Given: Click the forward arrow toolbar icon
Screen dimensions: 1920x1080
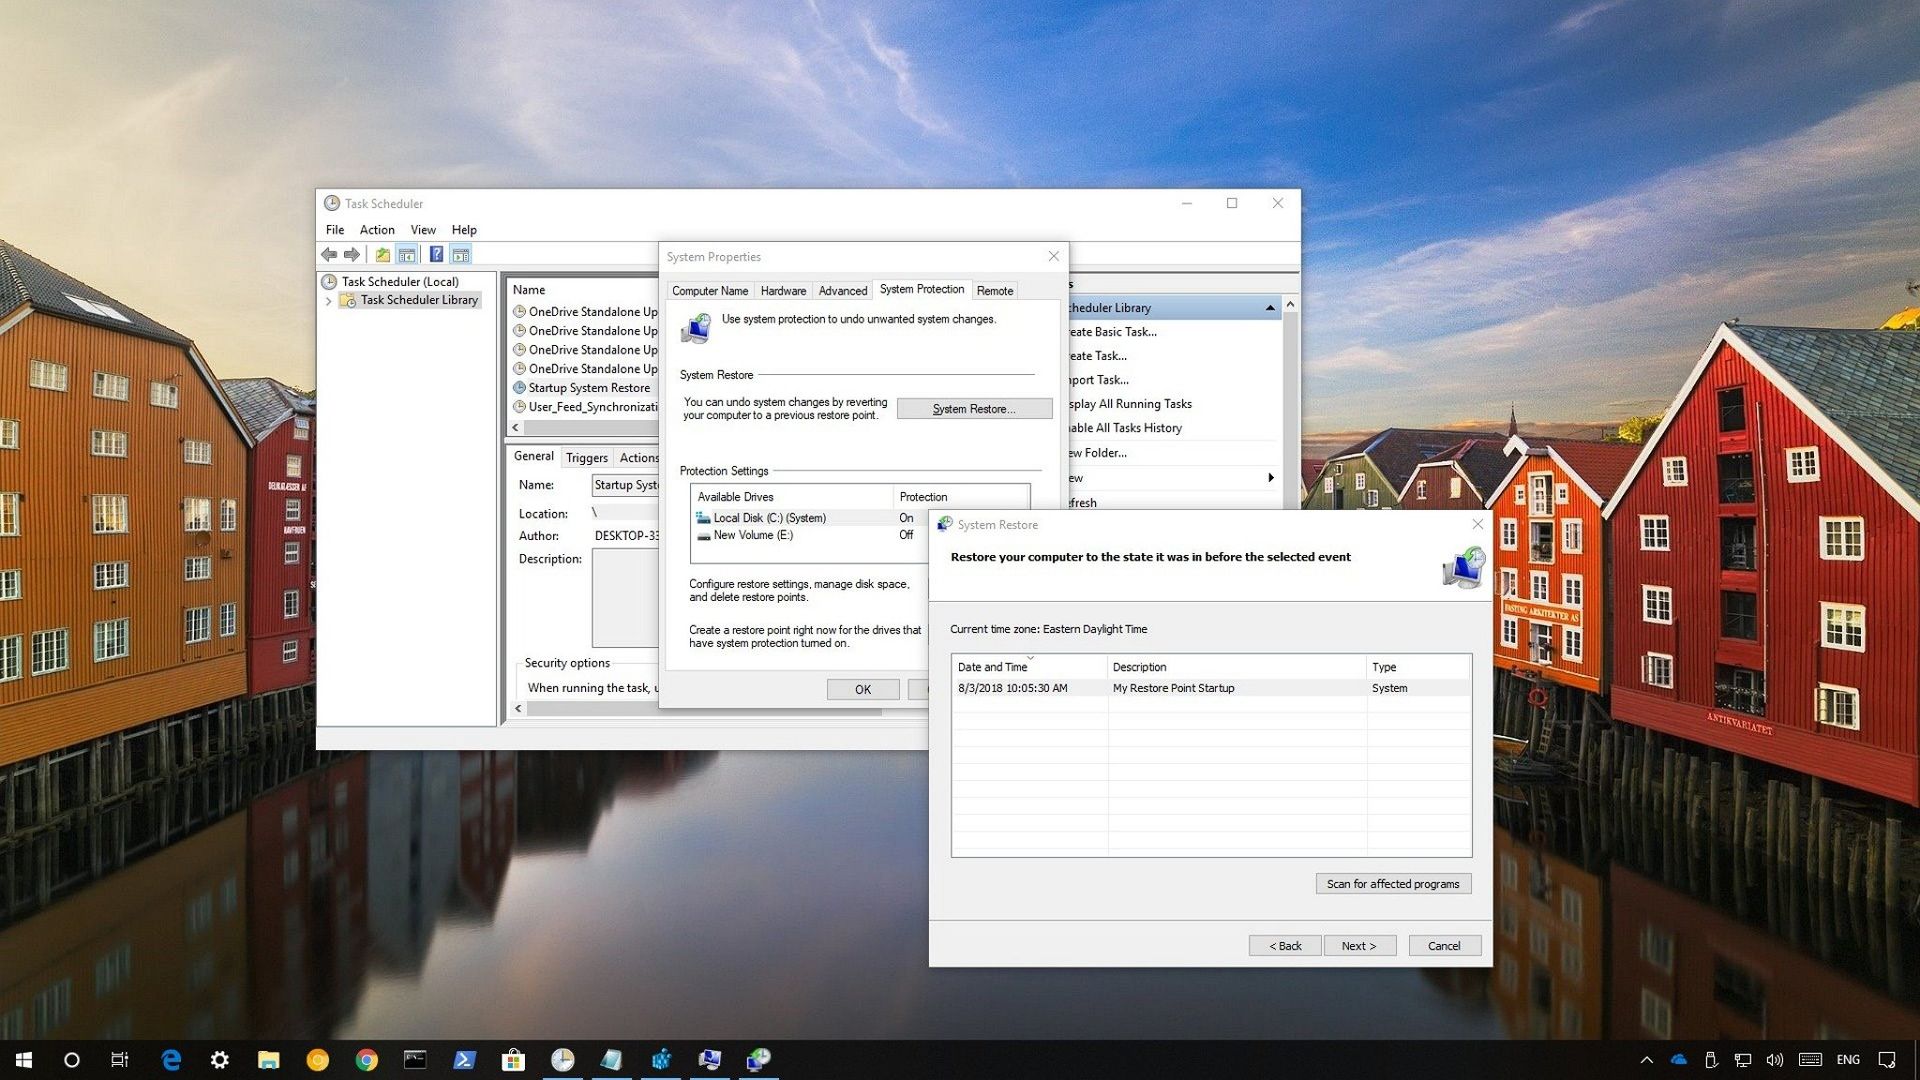Looking at the screenshot, I should pos(352,254).
